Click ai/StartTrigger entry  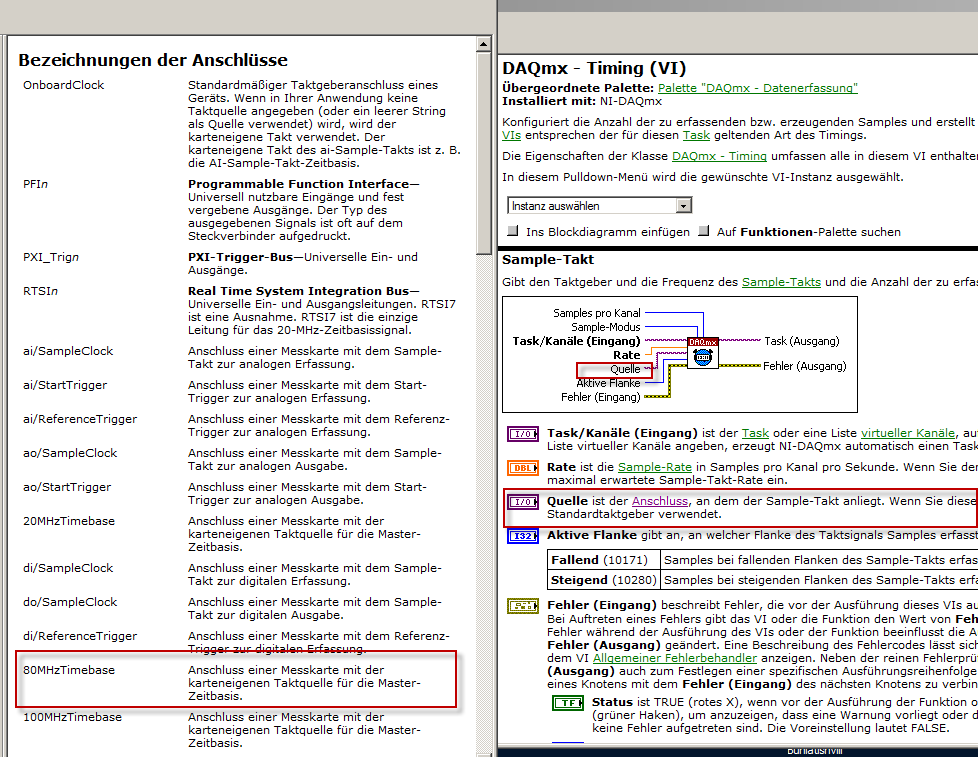click(65, 385)
